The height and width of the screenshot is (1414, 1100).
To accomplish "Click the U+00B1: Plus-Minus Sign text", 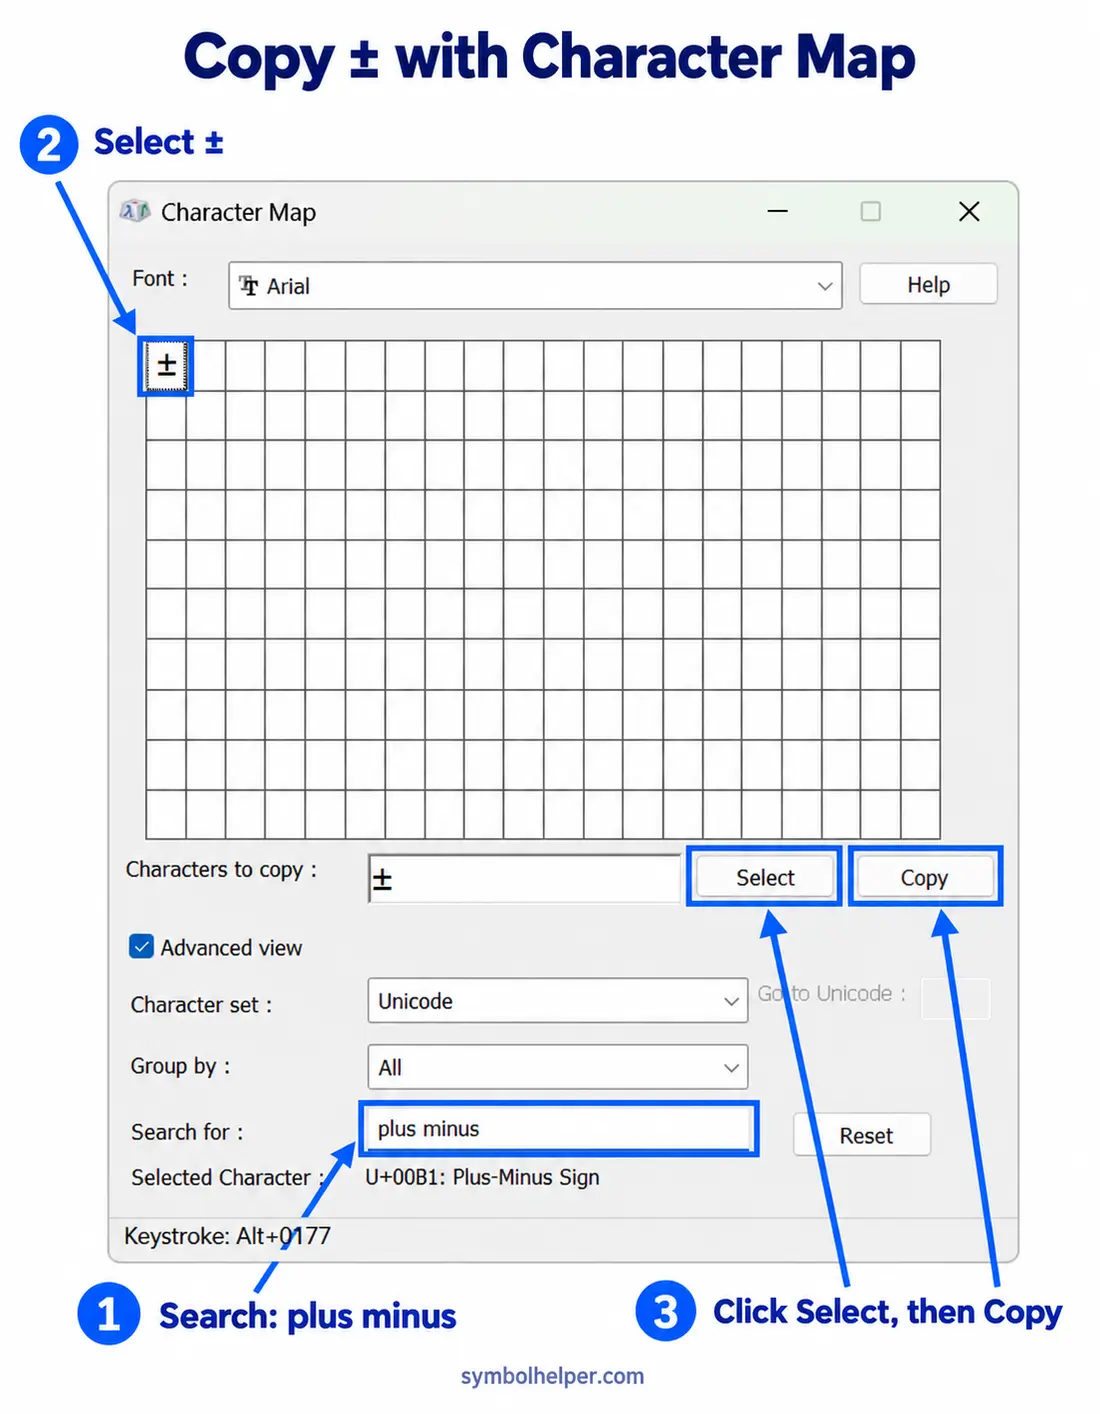I will pyautogui.click(x=482, y=1177).
